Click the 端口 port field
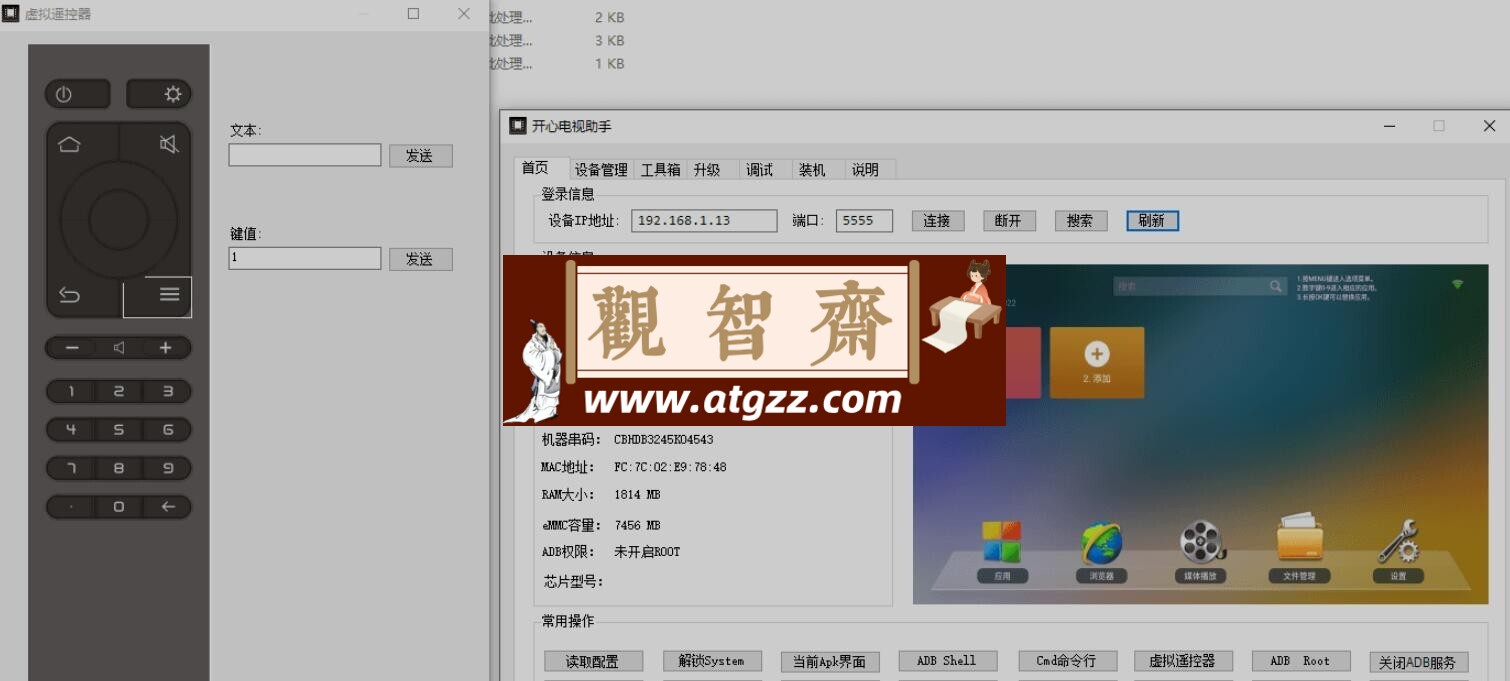This screenshot has height=681, width=1510. pos(864,221)
